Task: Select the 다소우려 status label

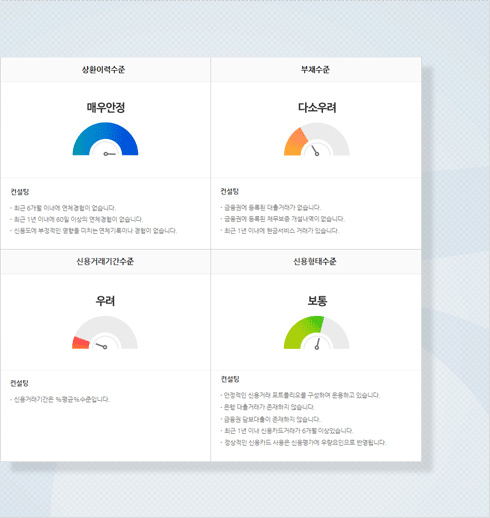Action: pos(317,108)
